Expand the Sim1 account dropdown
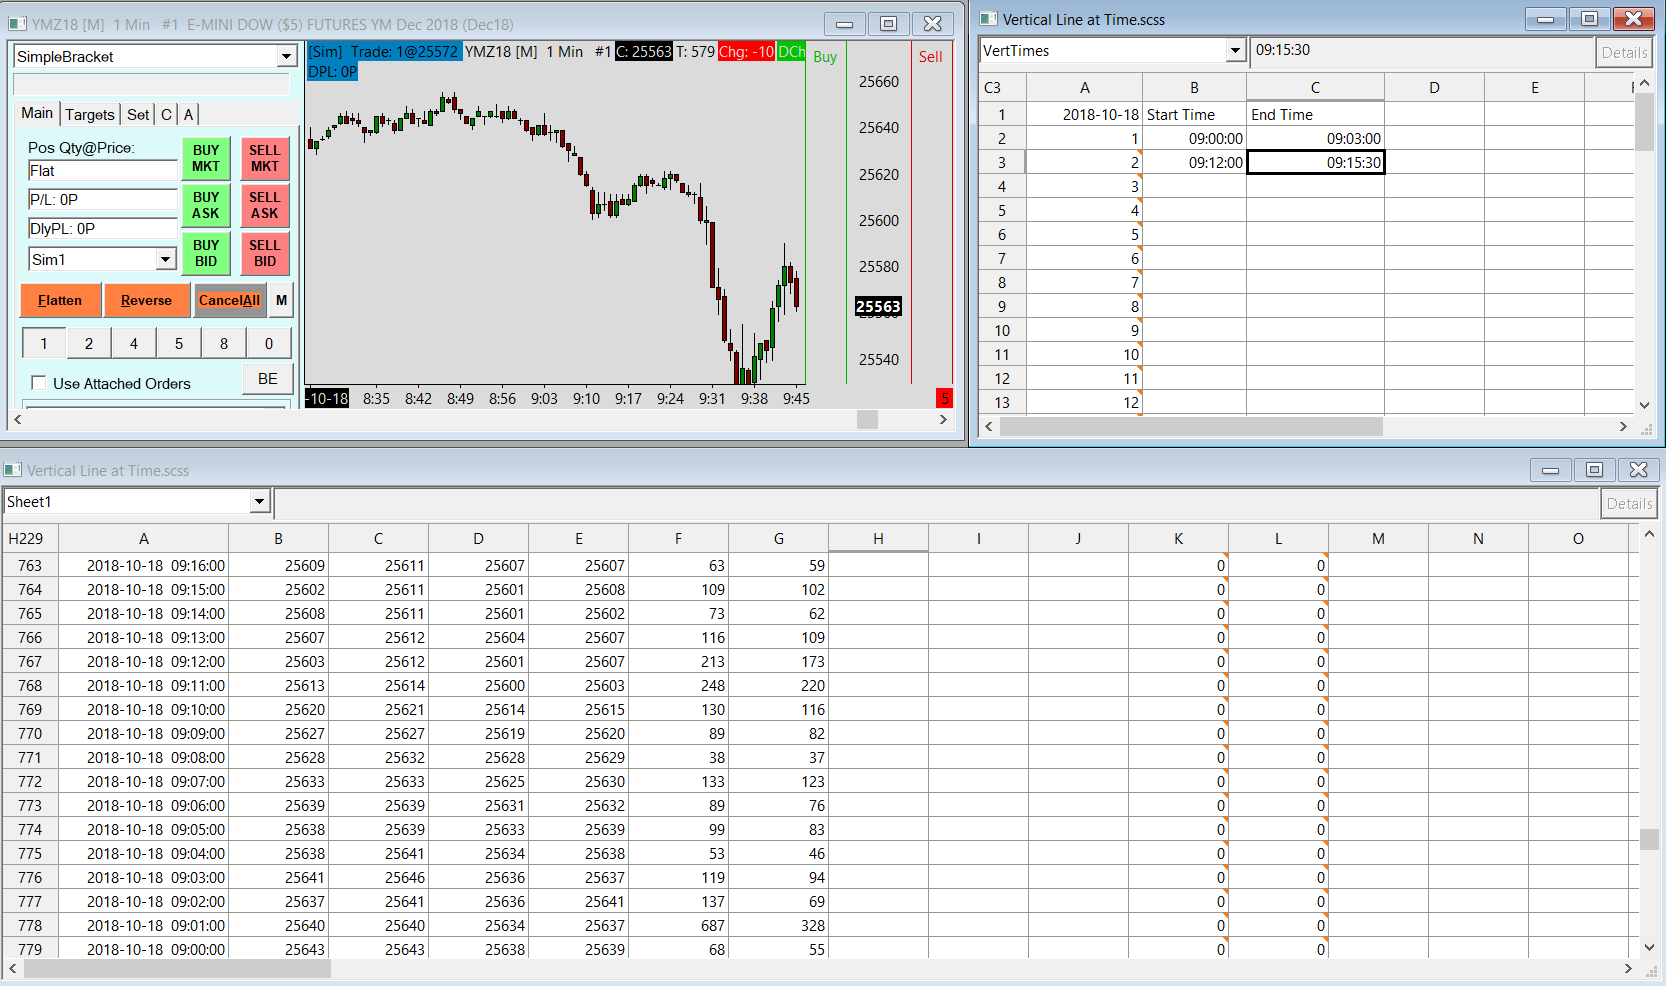1666x986 pixels. [165, 260]
